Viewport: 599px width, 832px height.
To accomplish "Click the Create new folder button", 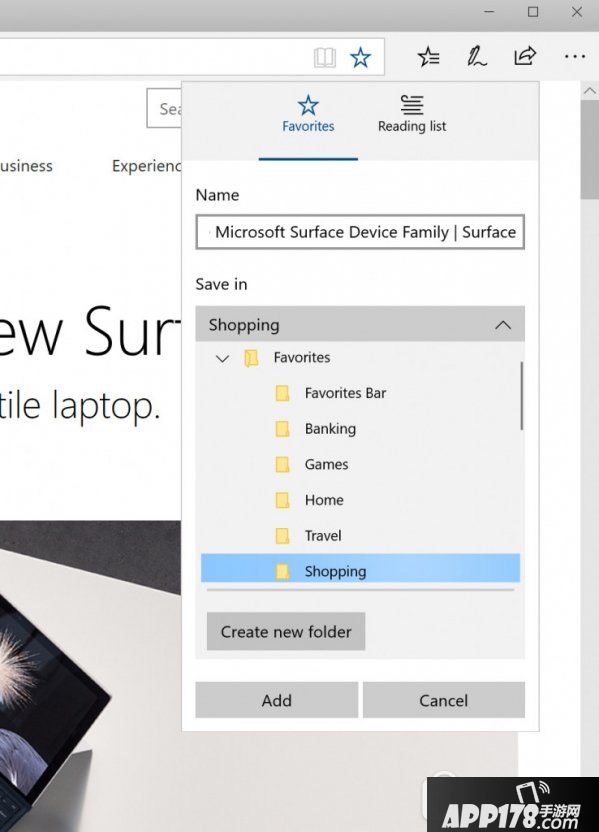I will pyautogui.click(x=286, y=631).
